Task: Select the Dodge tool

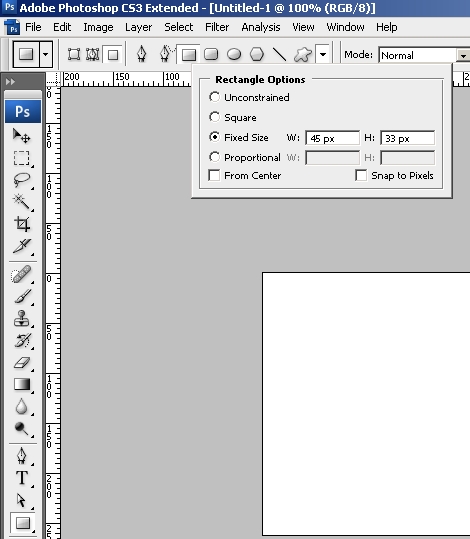Action: [x=21, y=428]
